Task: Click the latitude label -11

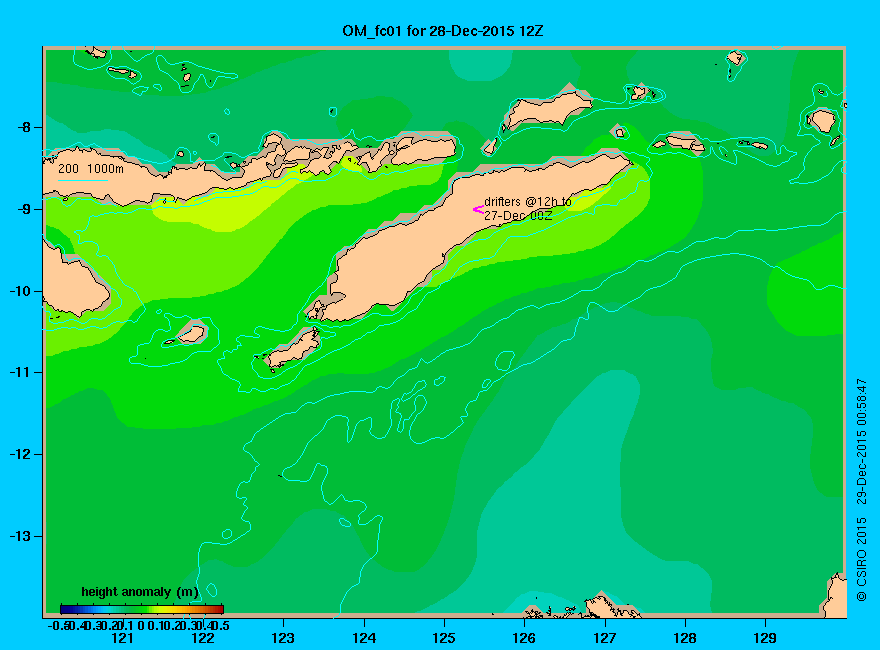Action: (21, 372)
